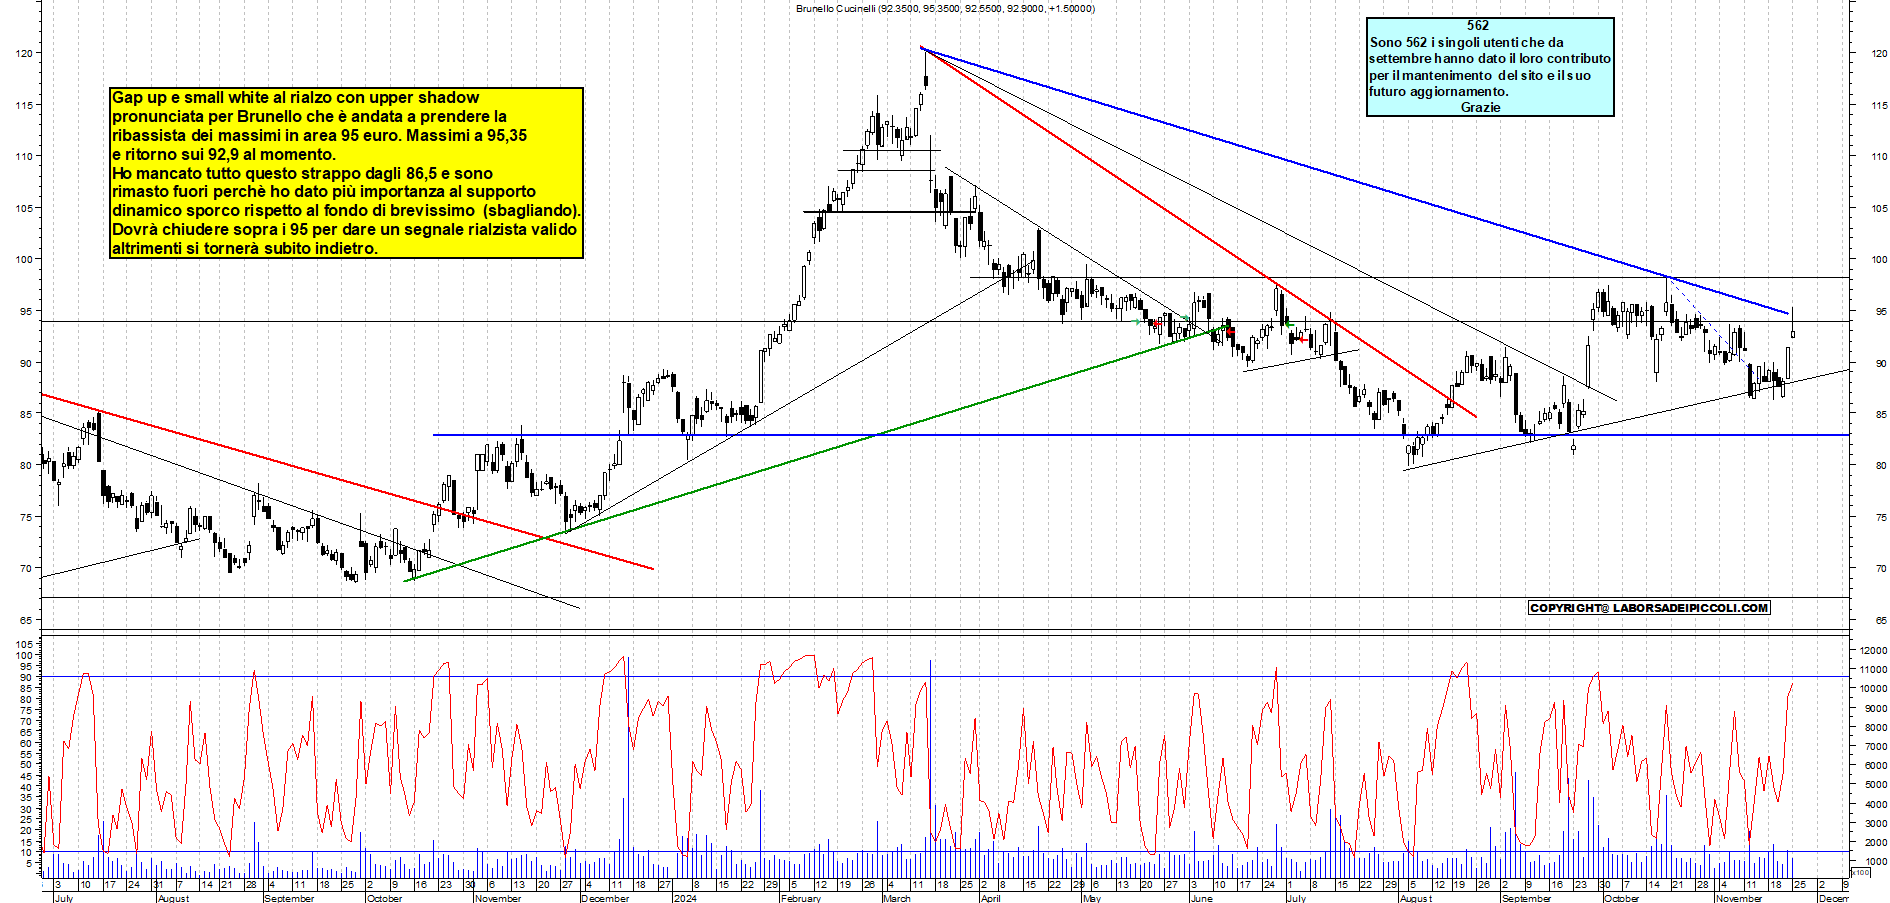Click the line 'altrimenti si tornerà subito indietro.'
Screen dimensions: 1890x903
pos(245,248)
